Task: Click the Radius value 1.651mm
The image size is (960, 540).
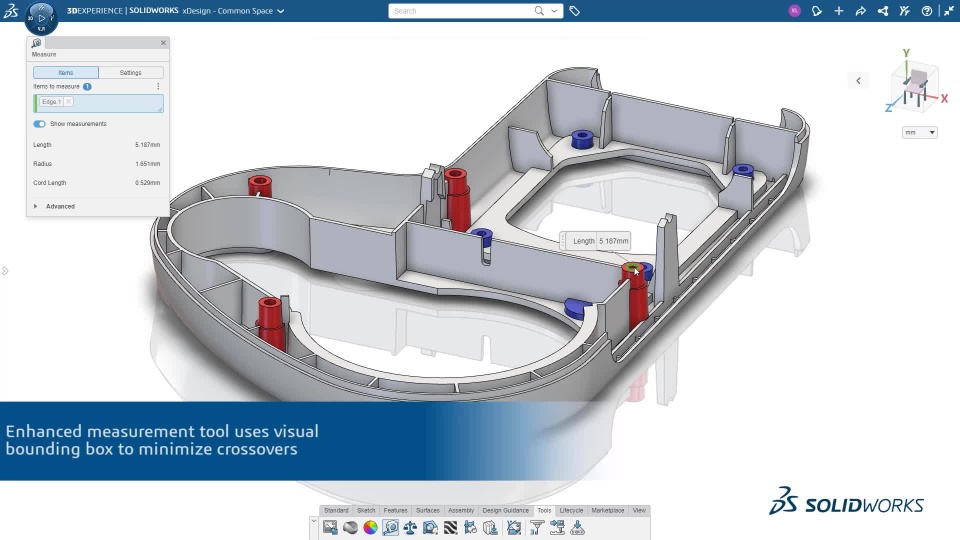Action: 148,164
